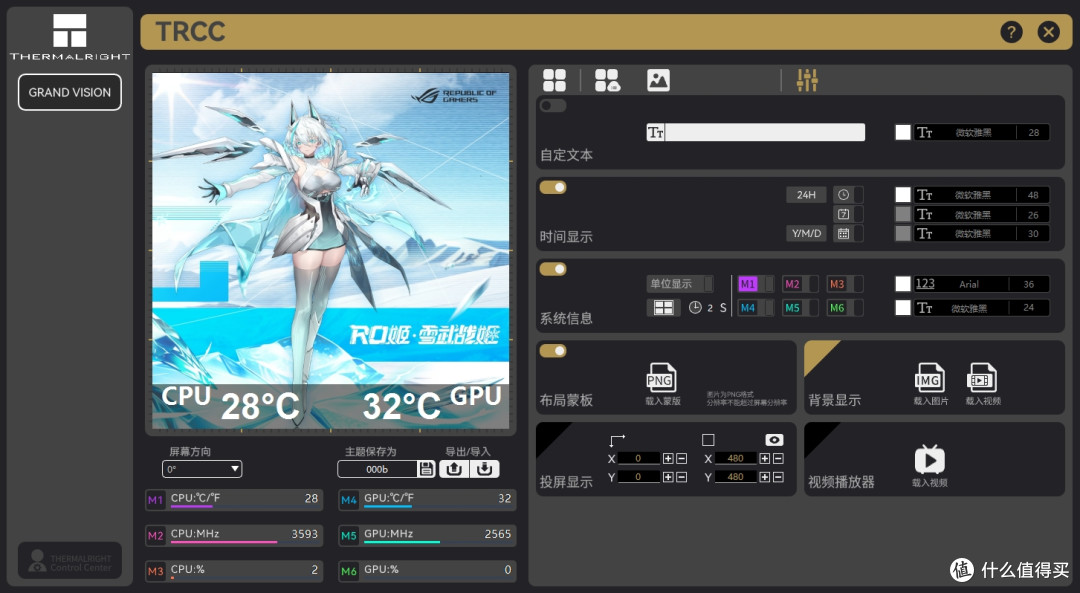Image resolution: width=1080 pixels, height=593 pixels.
Task: Click the size square icon in 投屏显示
Action: (x=708, y=439)
